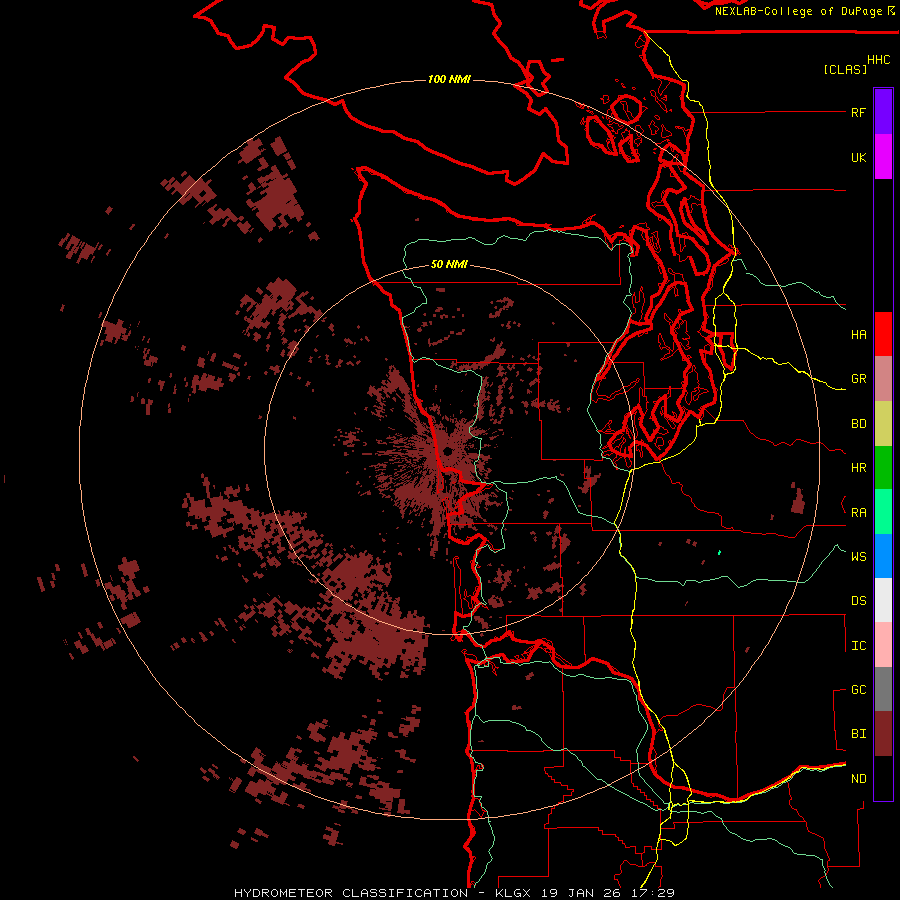Click the RA light green color swatch

[883, 512]
